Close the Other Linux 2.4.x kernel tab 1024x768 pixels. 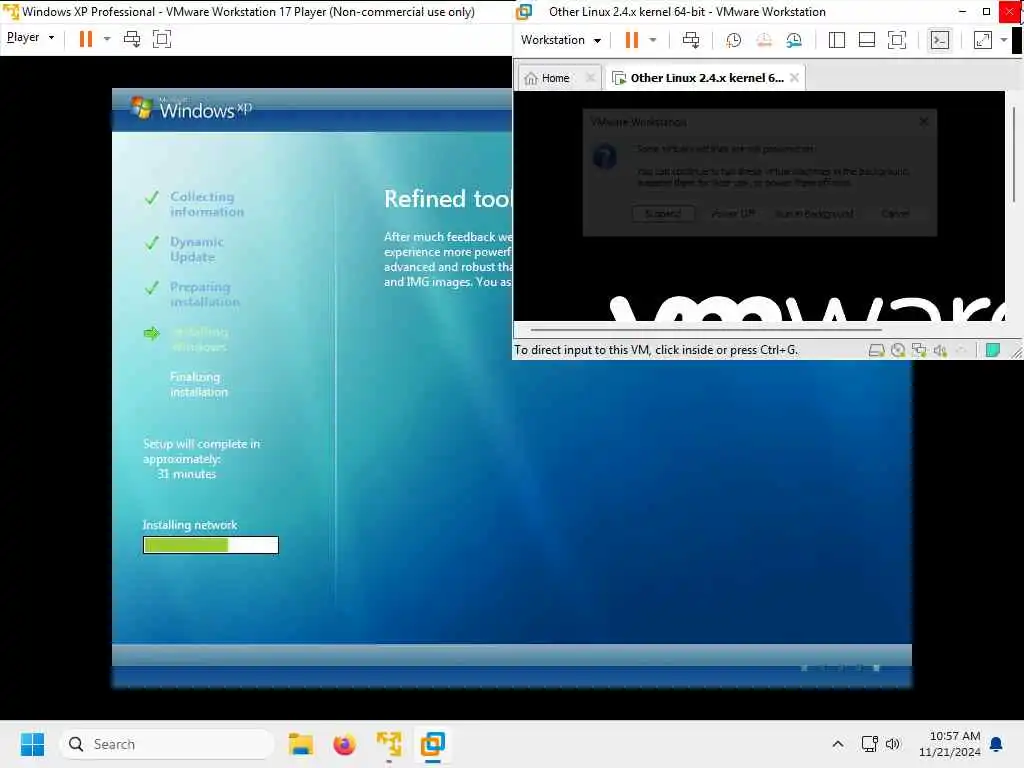tap(795, 78)
